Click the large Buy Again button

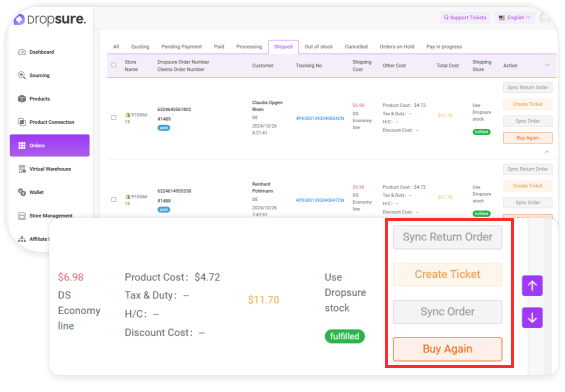448,349
